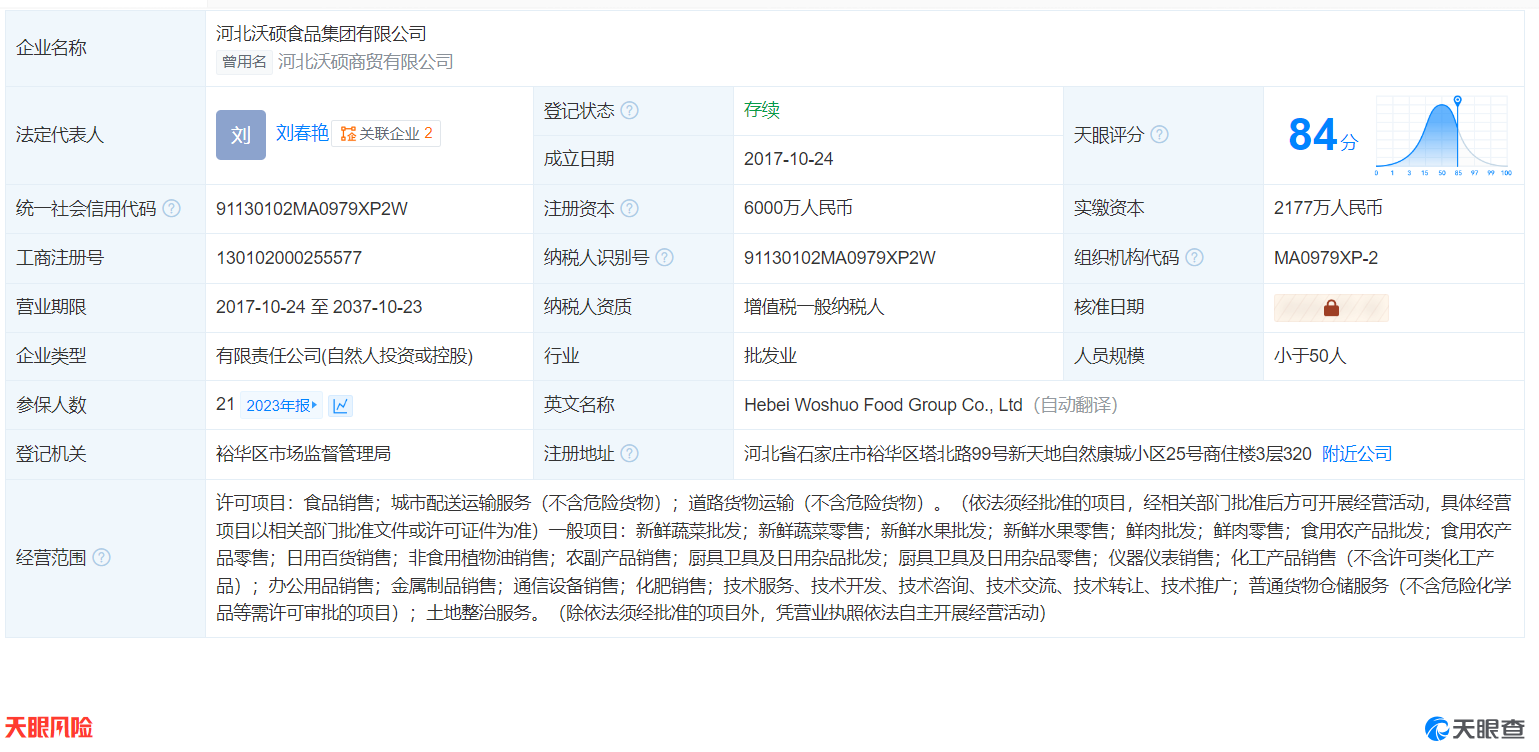1539x752 pixels.
Task: Click the 经营范围 business scope paragraph
Action: tap(863, 558)
